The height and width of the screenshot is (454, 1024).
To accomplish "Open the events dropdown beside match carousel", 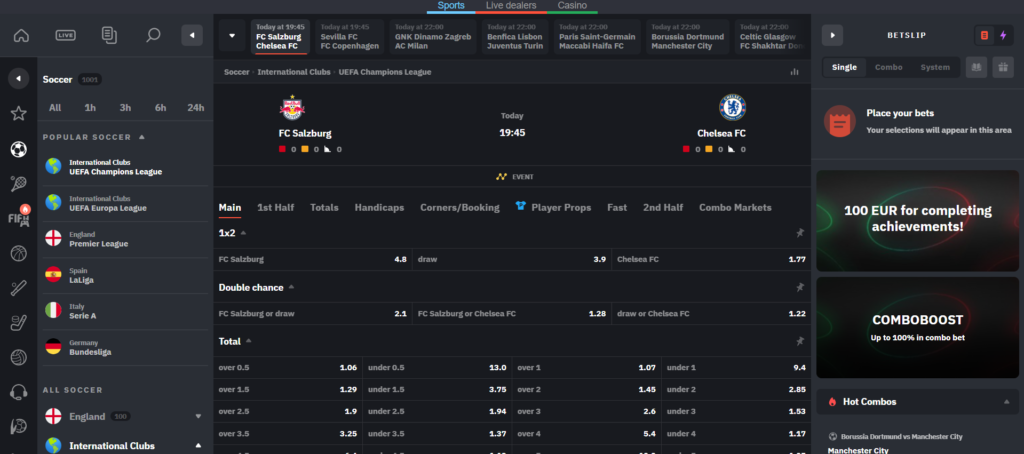I will [x=232, y=35].
